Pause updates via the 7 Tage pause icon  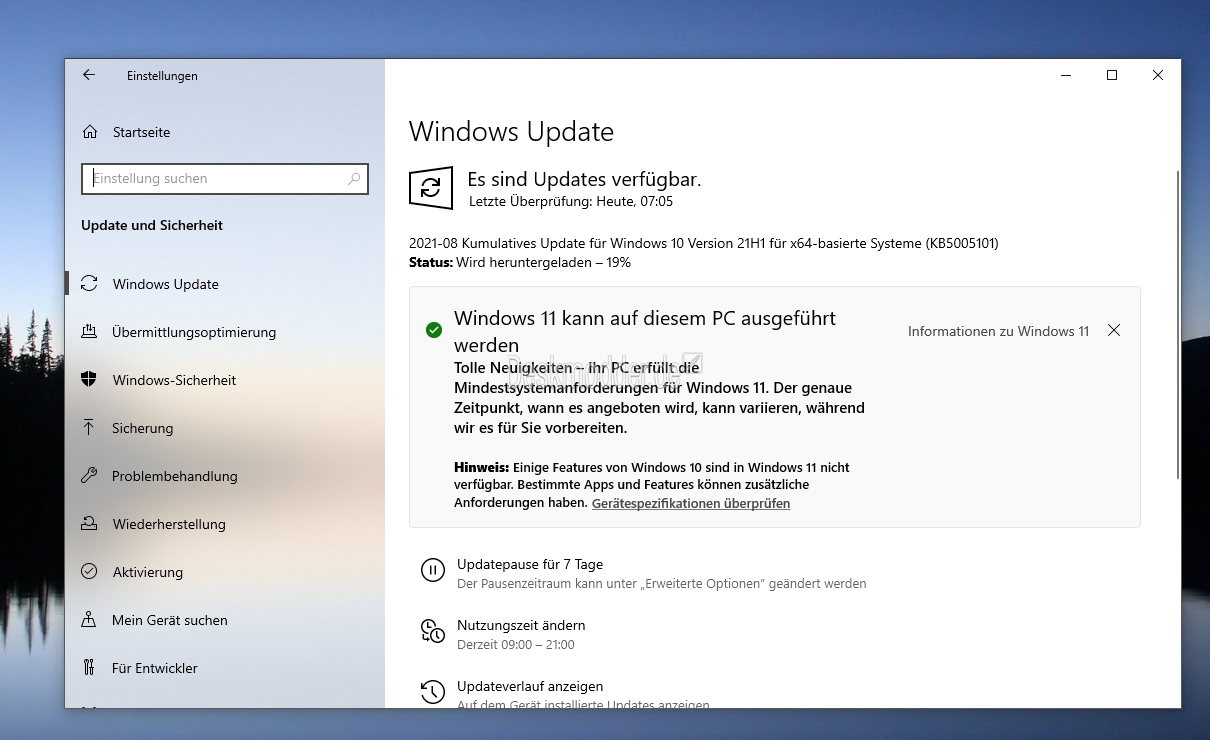[x=432, y=570]
